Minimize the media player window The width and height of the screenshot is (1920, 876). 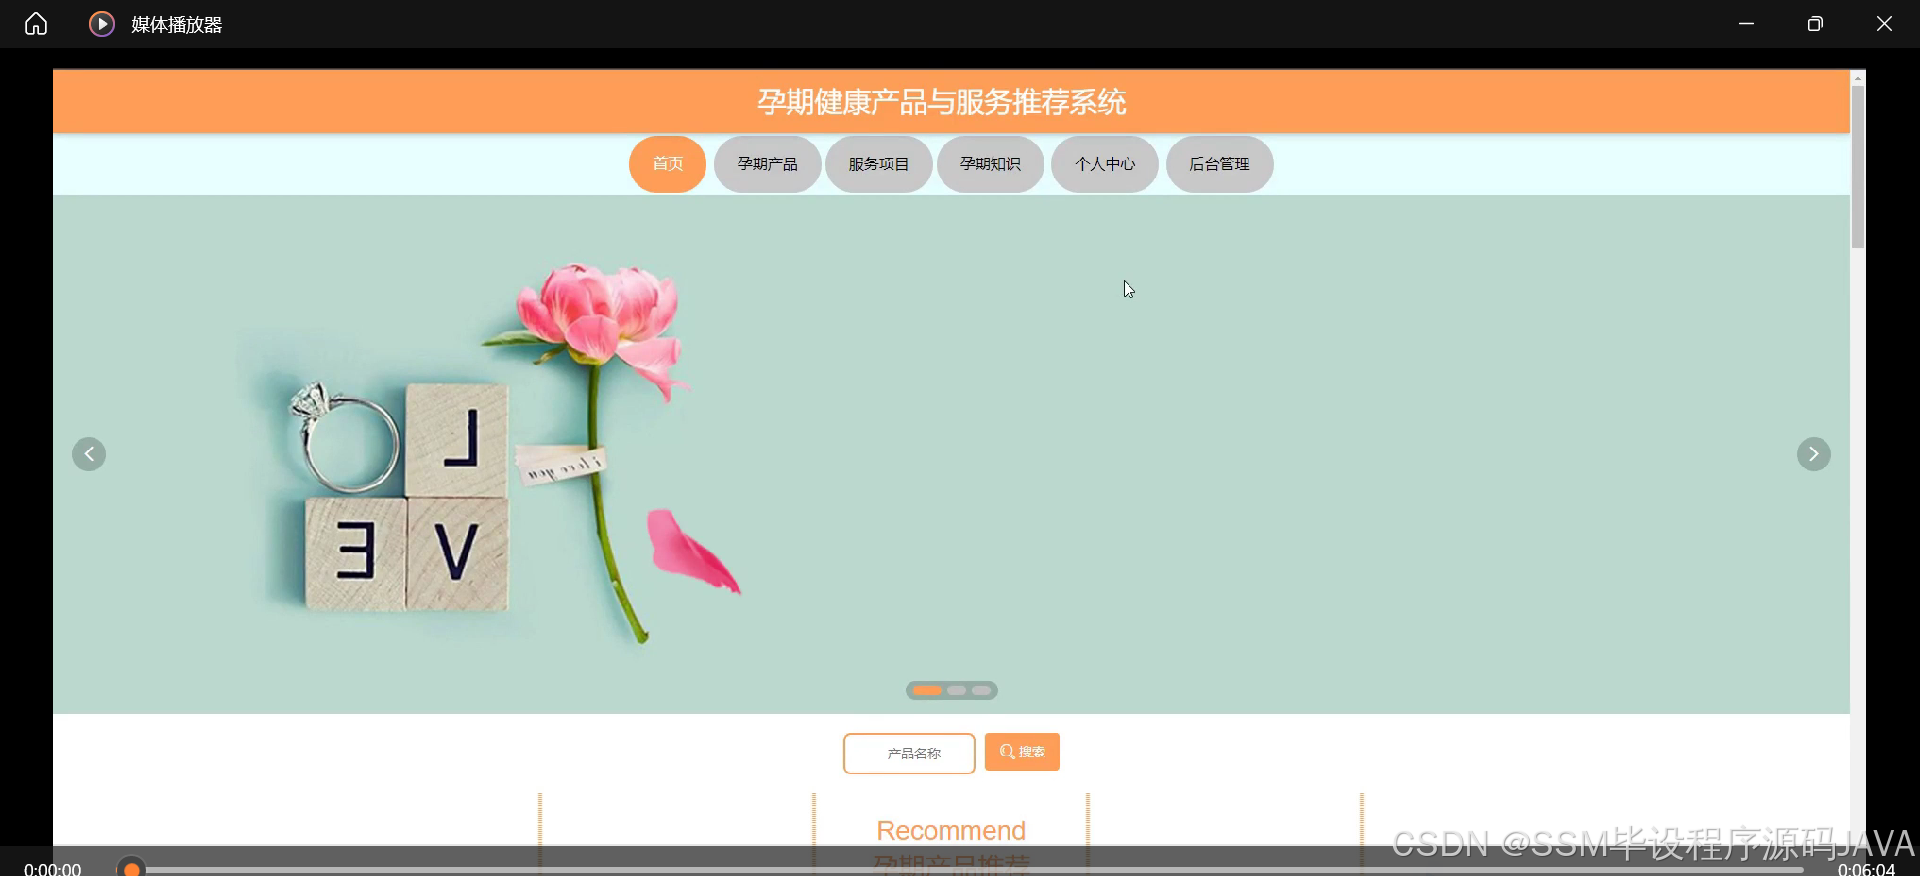[x=1746, y=24]
